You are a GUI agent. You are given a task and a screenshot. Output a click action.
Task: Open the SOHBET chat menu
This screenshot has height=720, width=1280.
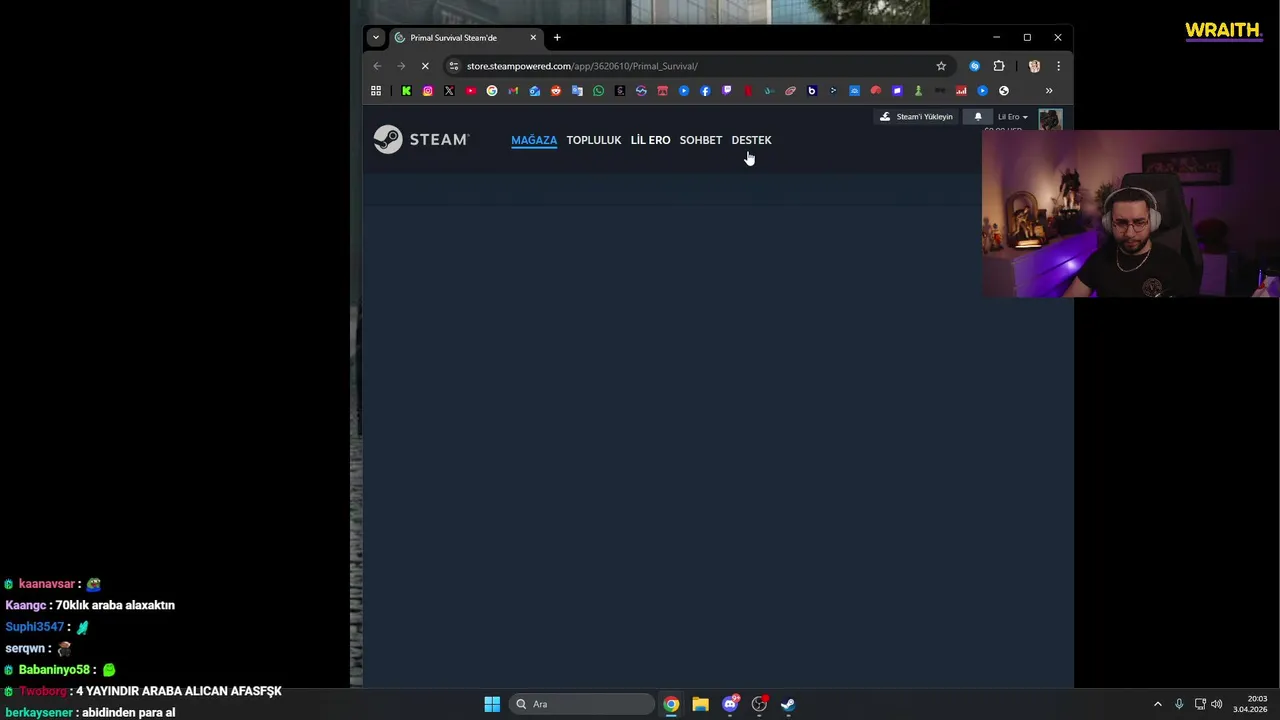tap(701, 140)
